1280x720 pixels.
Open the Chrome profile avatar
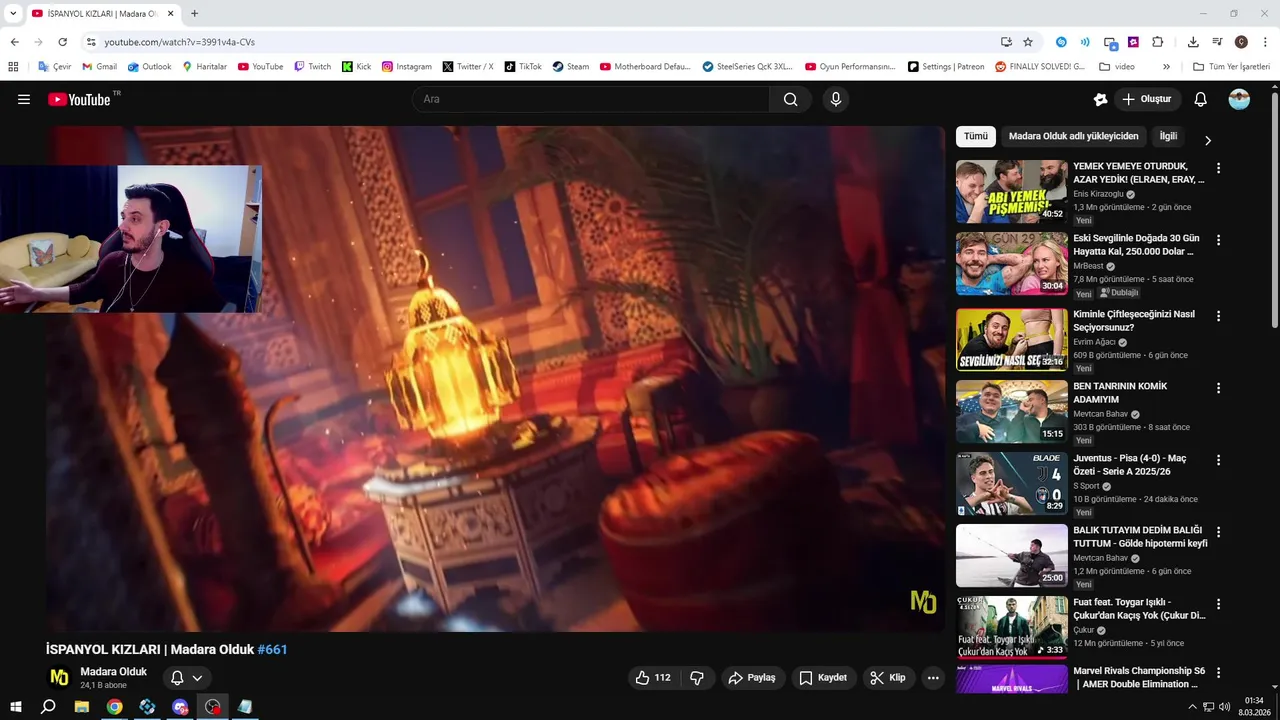1241,42
